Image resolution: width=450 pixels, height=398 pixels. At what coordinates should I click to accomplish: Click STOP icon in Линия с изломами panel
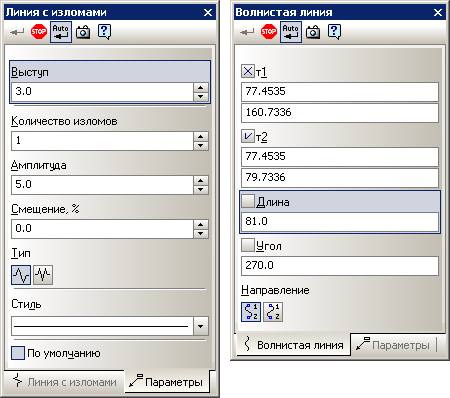tap(39, 32)
